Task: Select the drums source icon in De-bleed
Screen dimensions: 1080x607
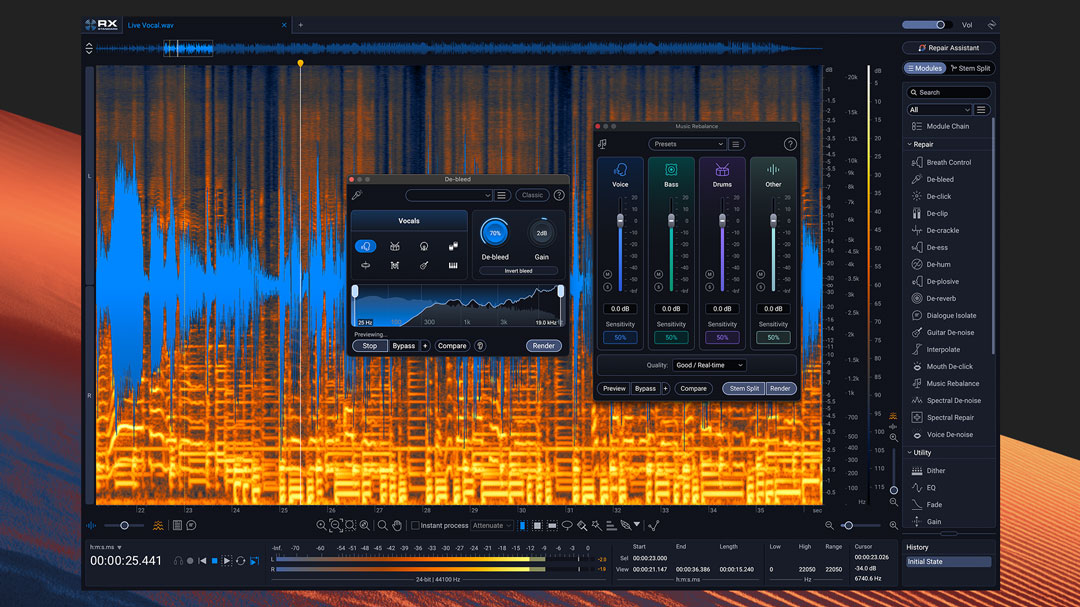Action: pyautogui.click(x=395, y=247)
